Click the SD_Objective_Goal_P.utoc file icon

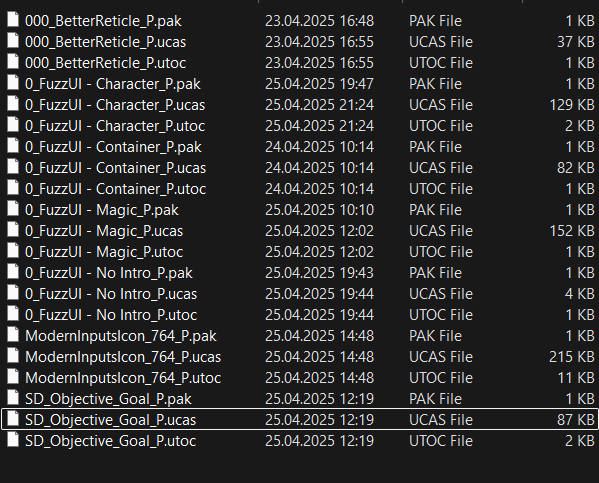13,440
